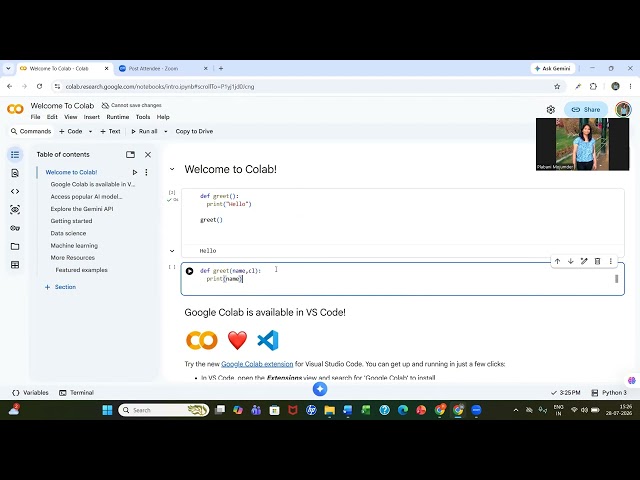Viewport: 640px width, 480px height.
Task: Open Secrets key icon in sidebar
Action: coord(15,228)
